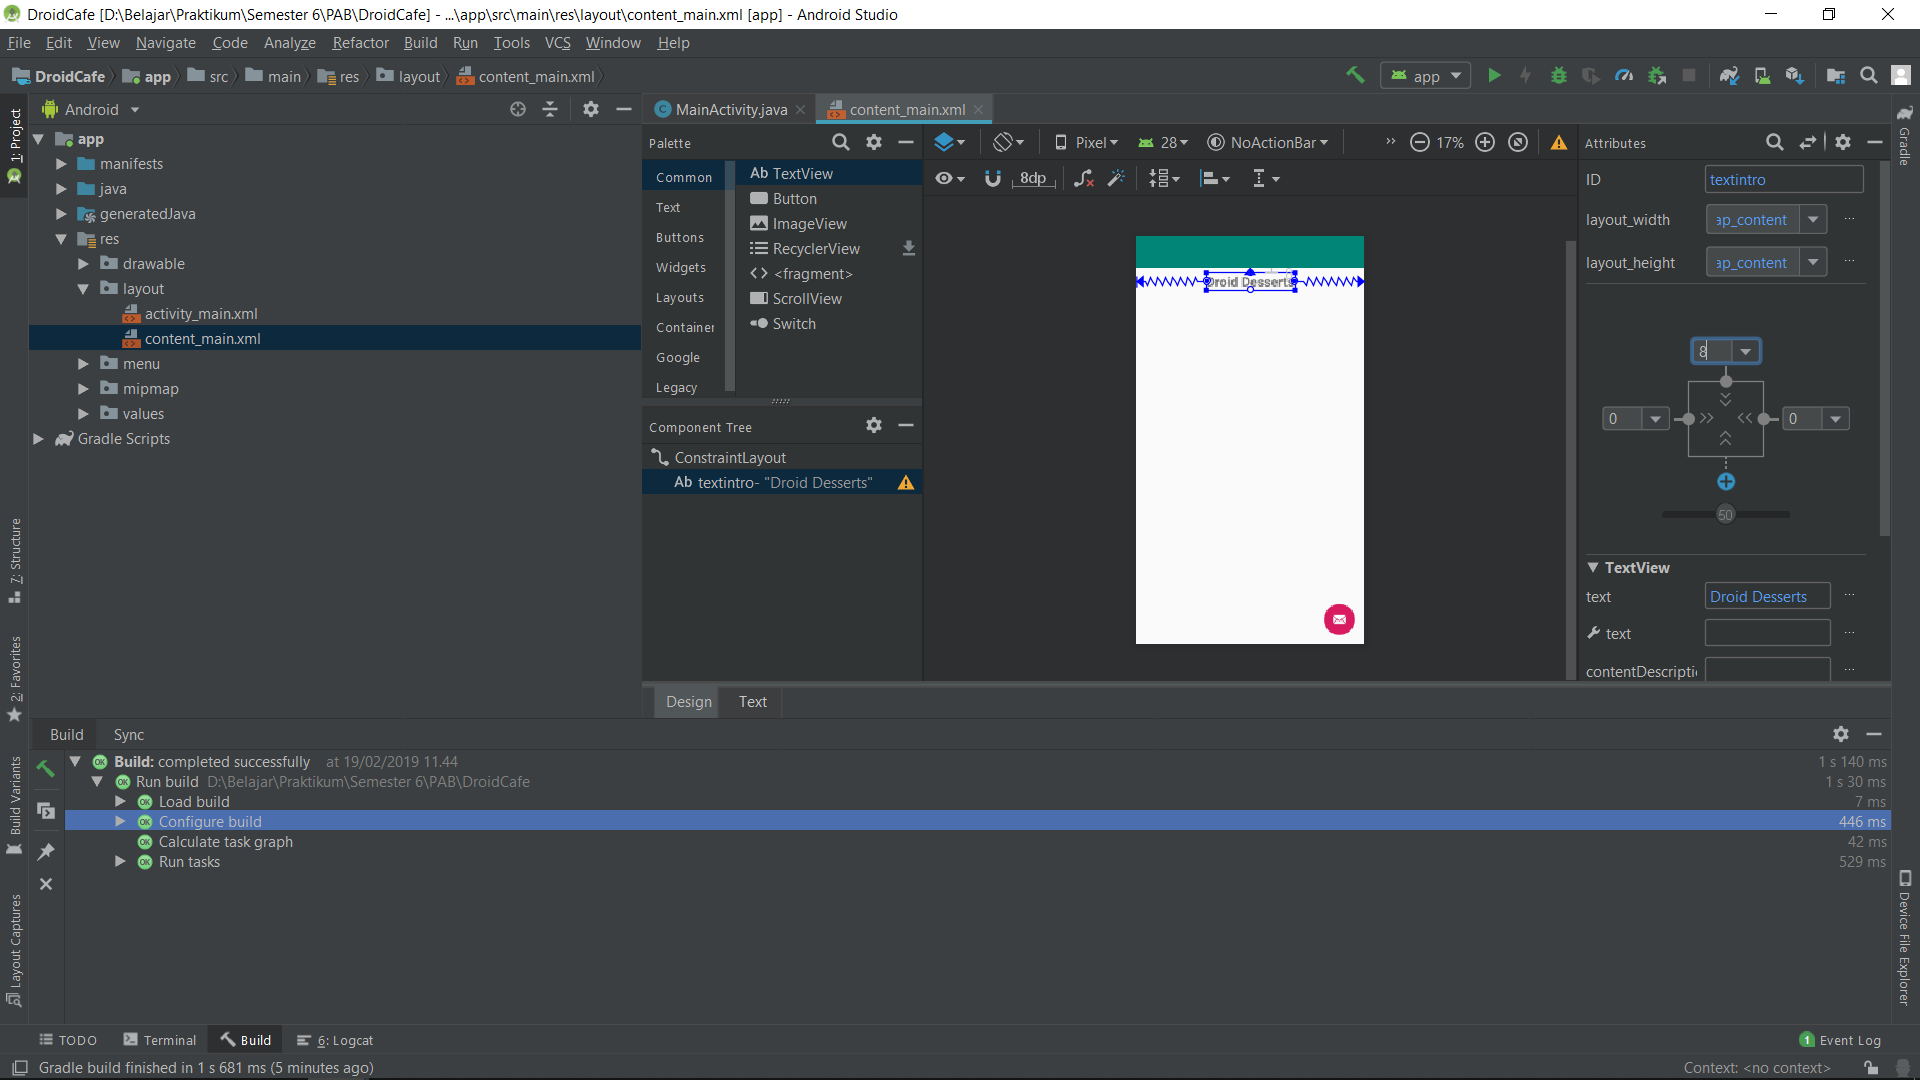Image resolution: width=1920 pixels, height=1080 pixels.
Task: Clear all constraints icon
Action: 1084,179
